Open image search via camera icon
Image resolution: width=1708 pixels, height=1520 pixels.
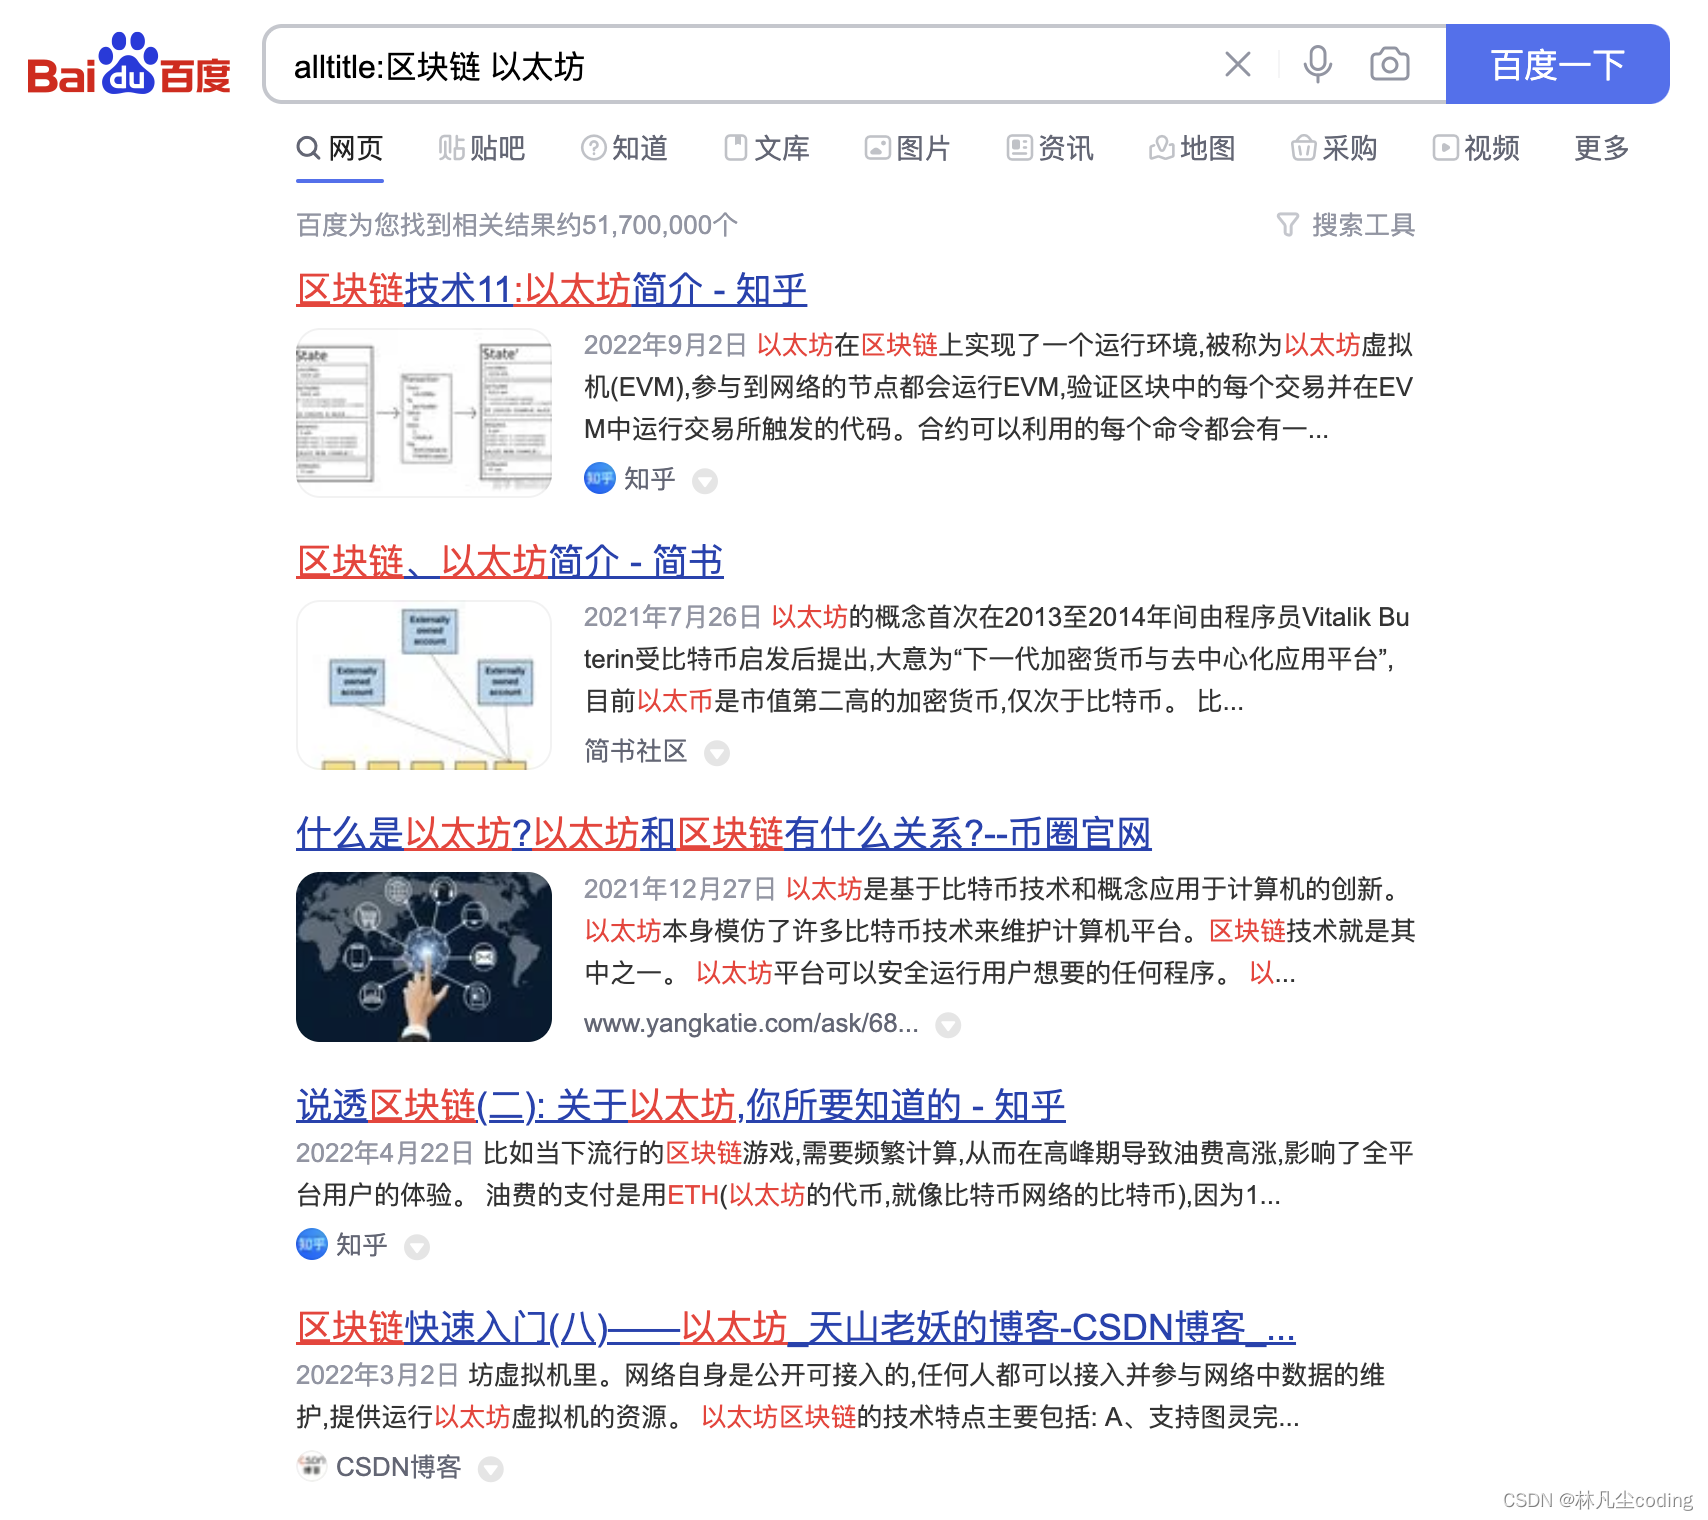[1388, 64]
